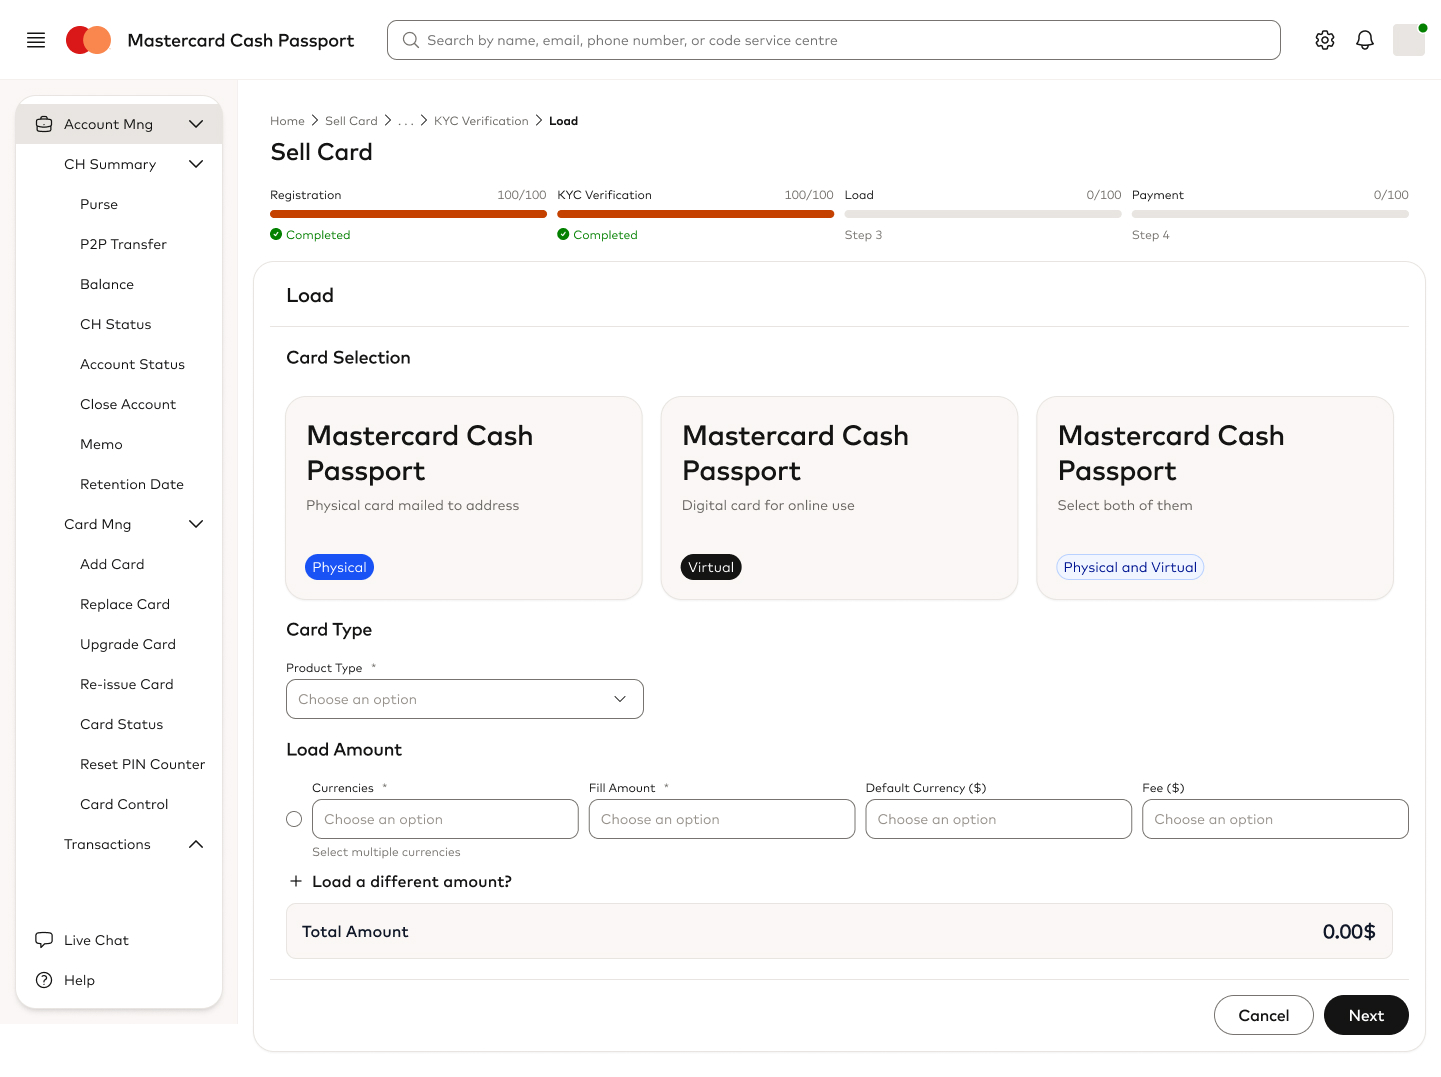Go to Balance in sidebar
Image resolution: width=1441 pixels, height=1077 pixels.
(x=107, y=284)
